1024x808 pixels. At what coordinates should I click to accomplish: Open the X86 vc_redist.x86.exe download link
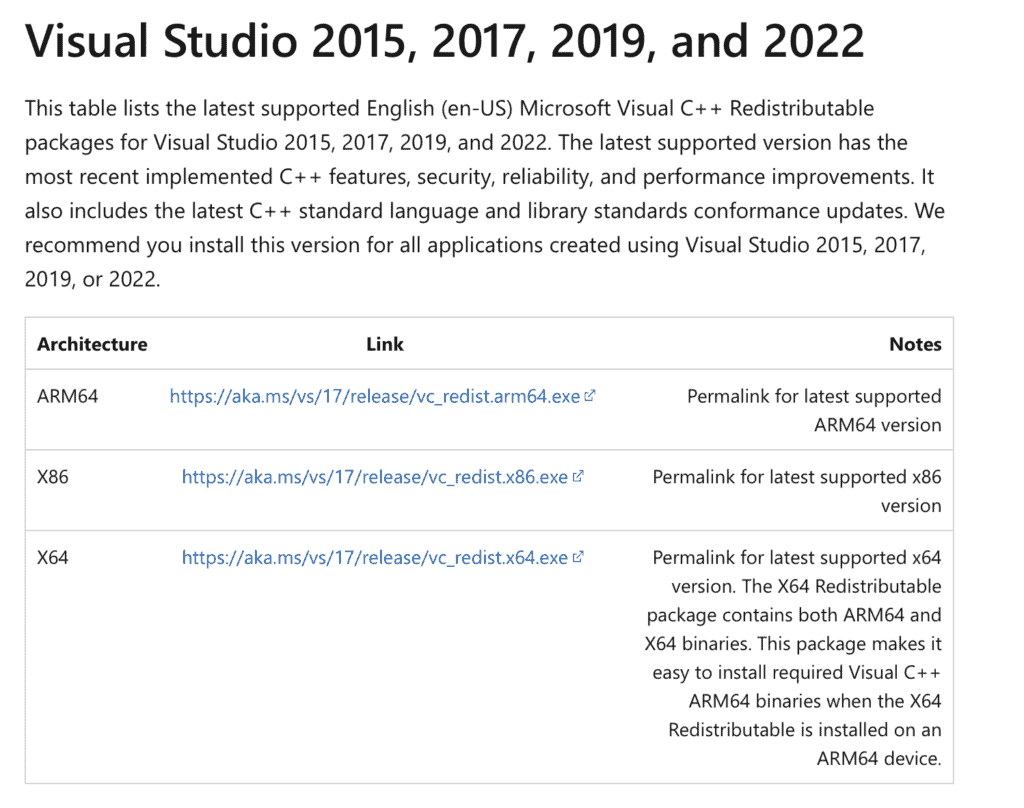pyautogui.click(x=375, y=477)
